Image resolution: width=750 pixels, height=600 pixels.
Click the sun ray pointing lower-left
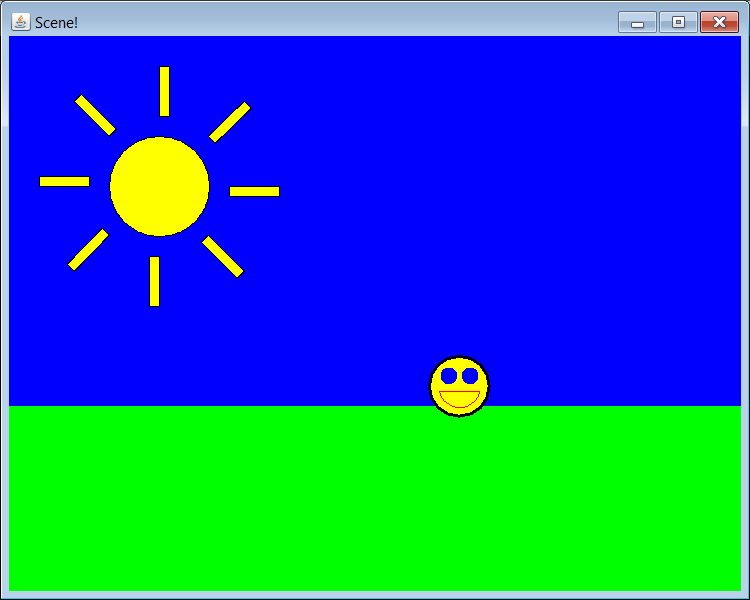pyautogui.click(x=88, y=250)
